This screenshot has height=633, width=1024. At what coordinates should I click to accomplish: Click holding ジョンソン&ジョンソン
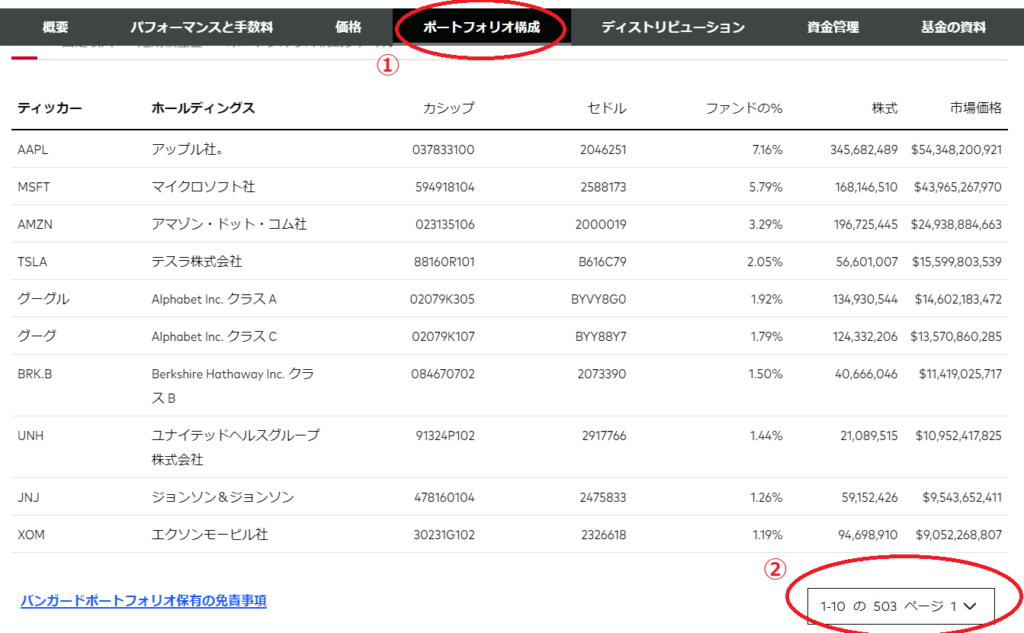[223, 497]
